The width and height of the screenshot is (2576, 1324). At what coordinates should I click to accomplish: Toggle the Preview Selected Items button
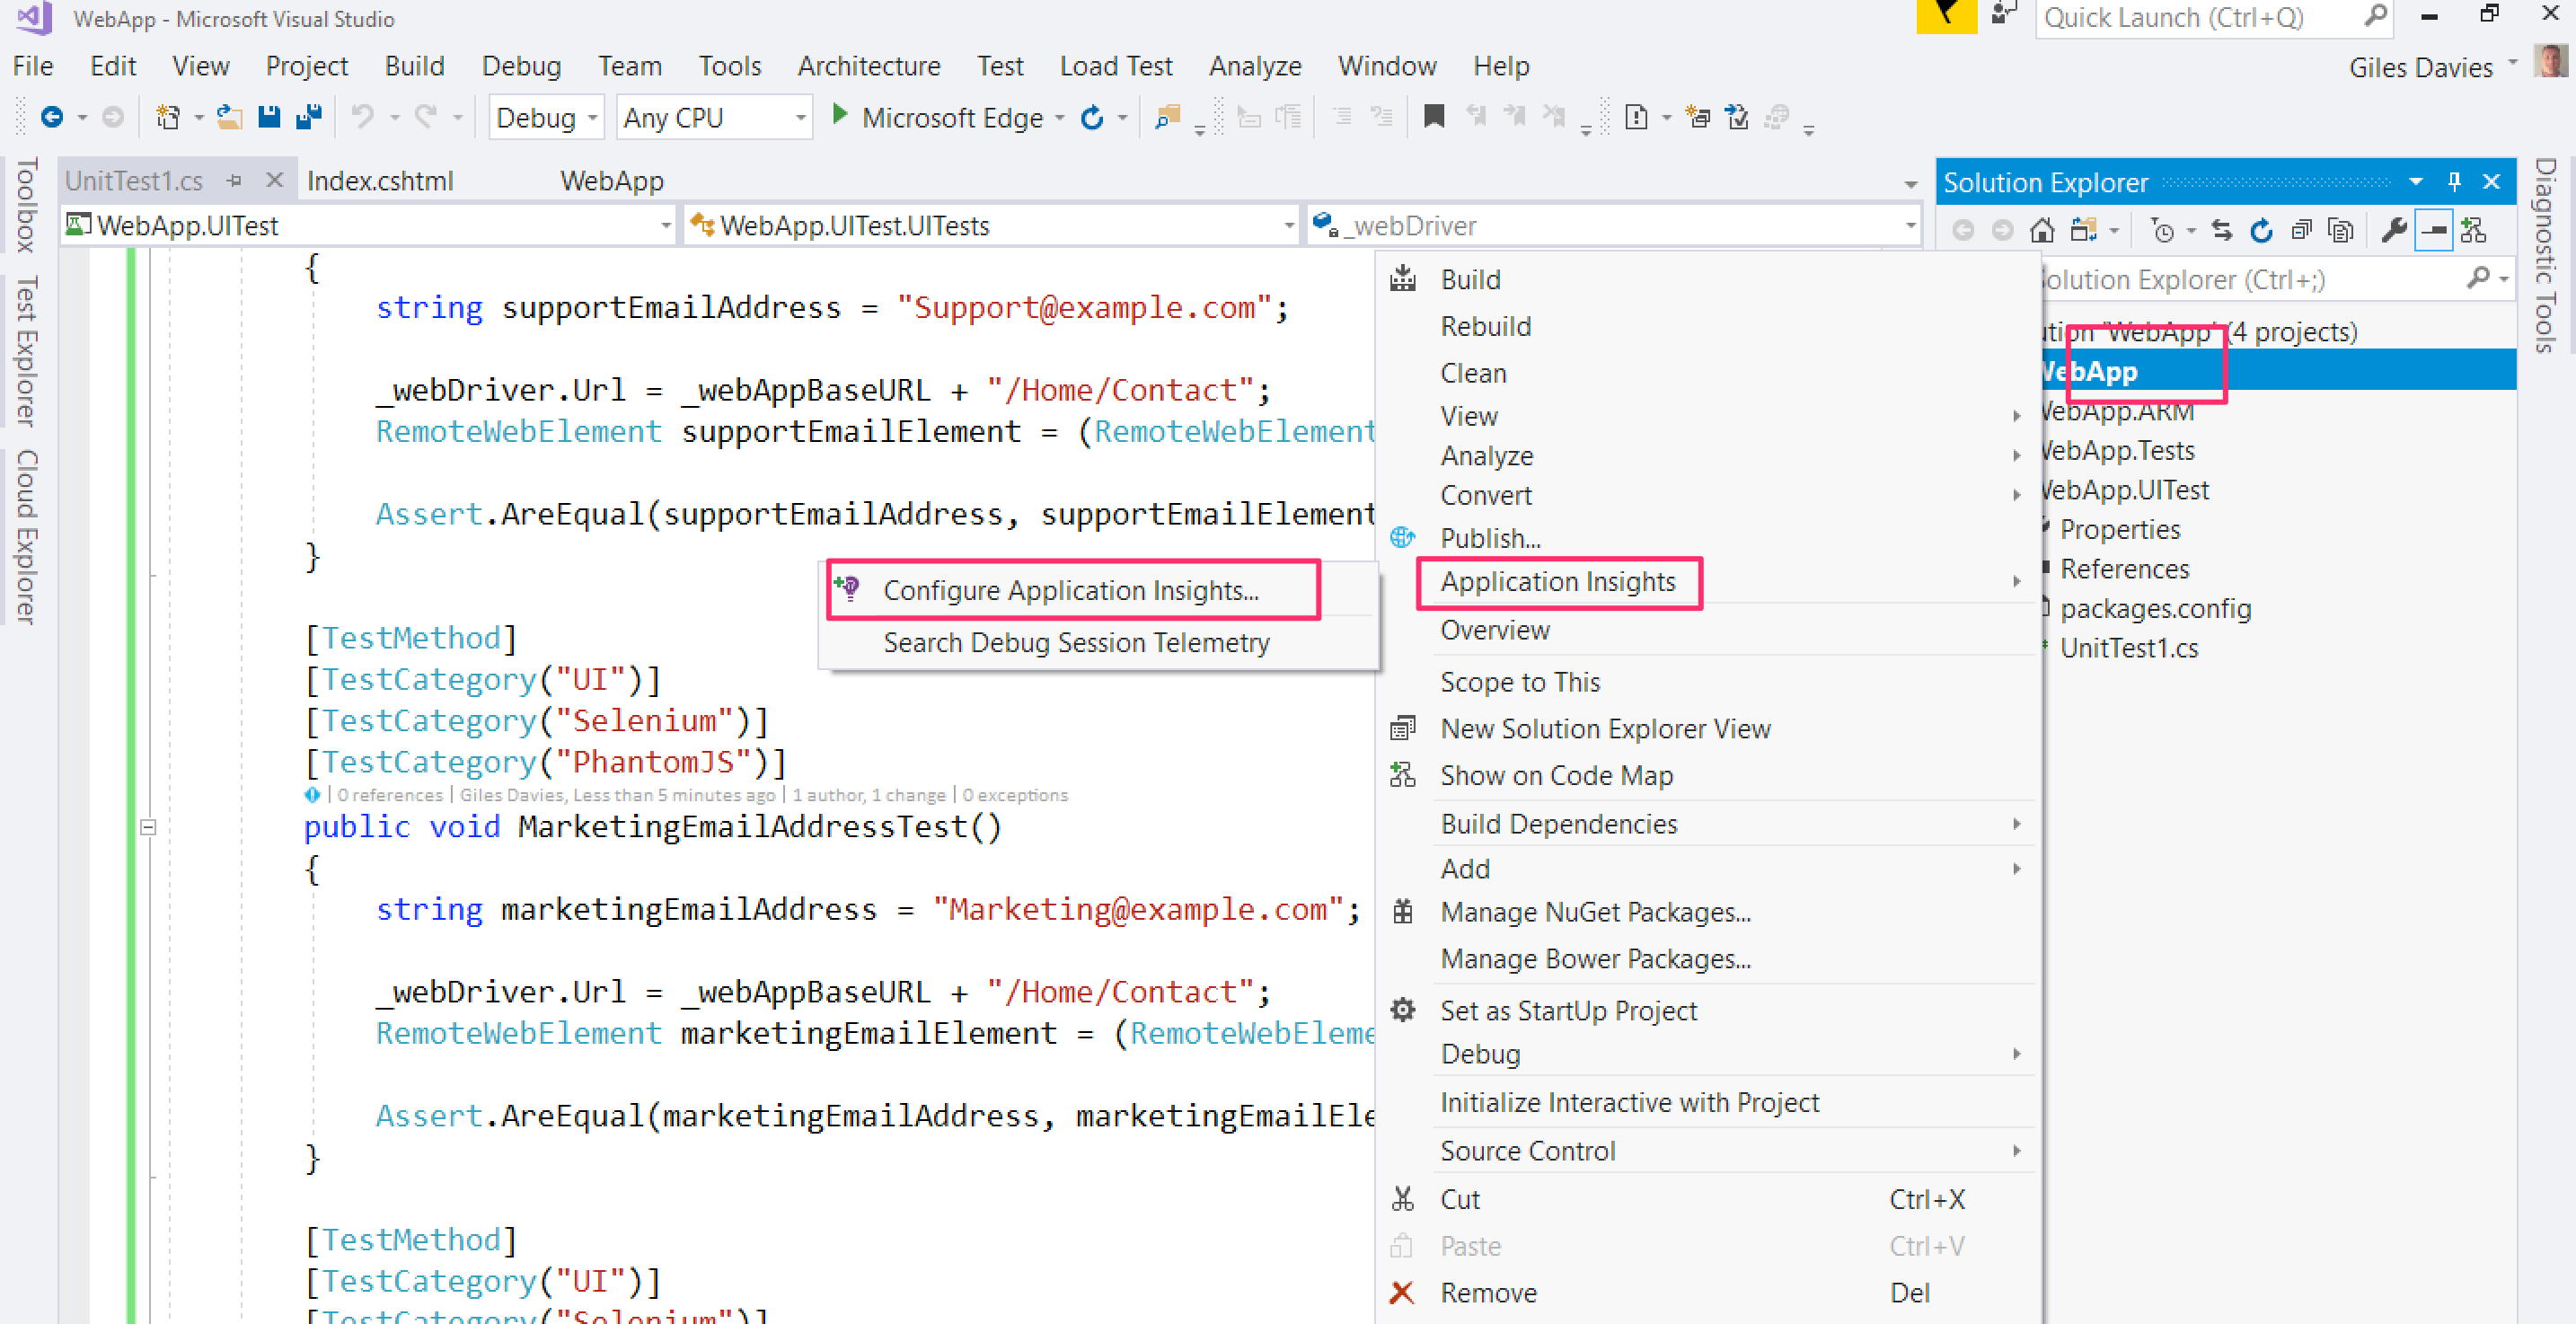click(x=2433, y=231)
